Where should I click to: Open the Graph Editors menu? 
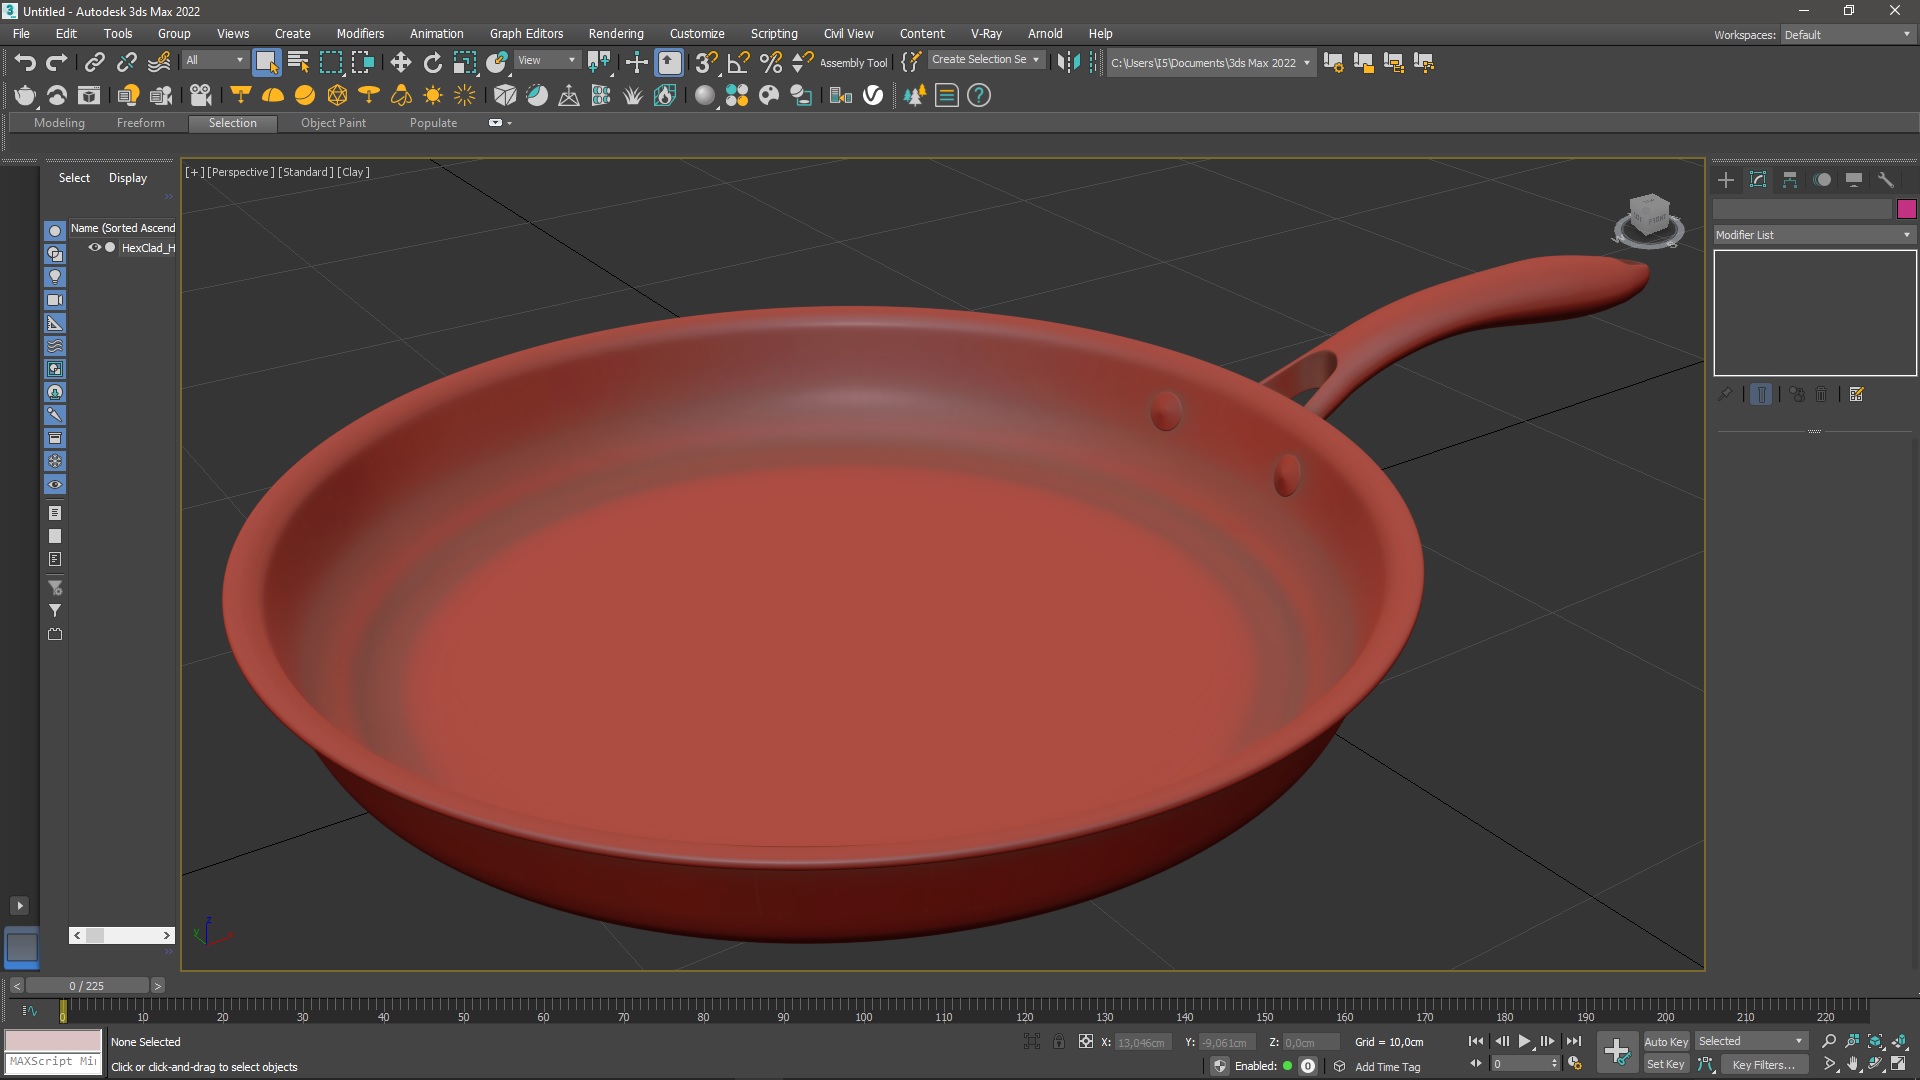click(526, 34)
